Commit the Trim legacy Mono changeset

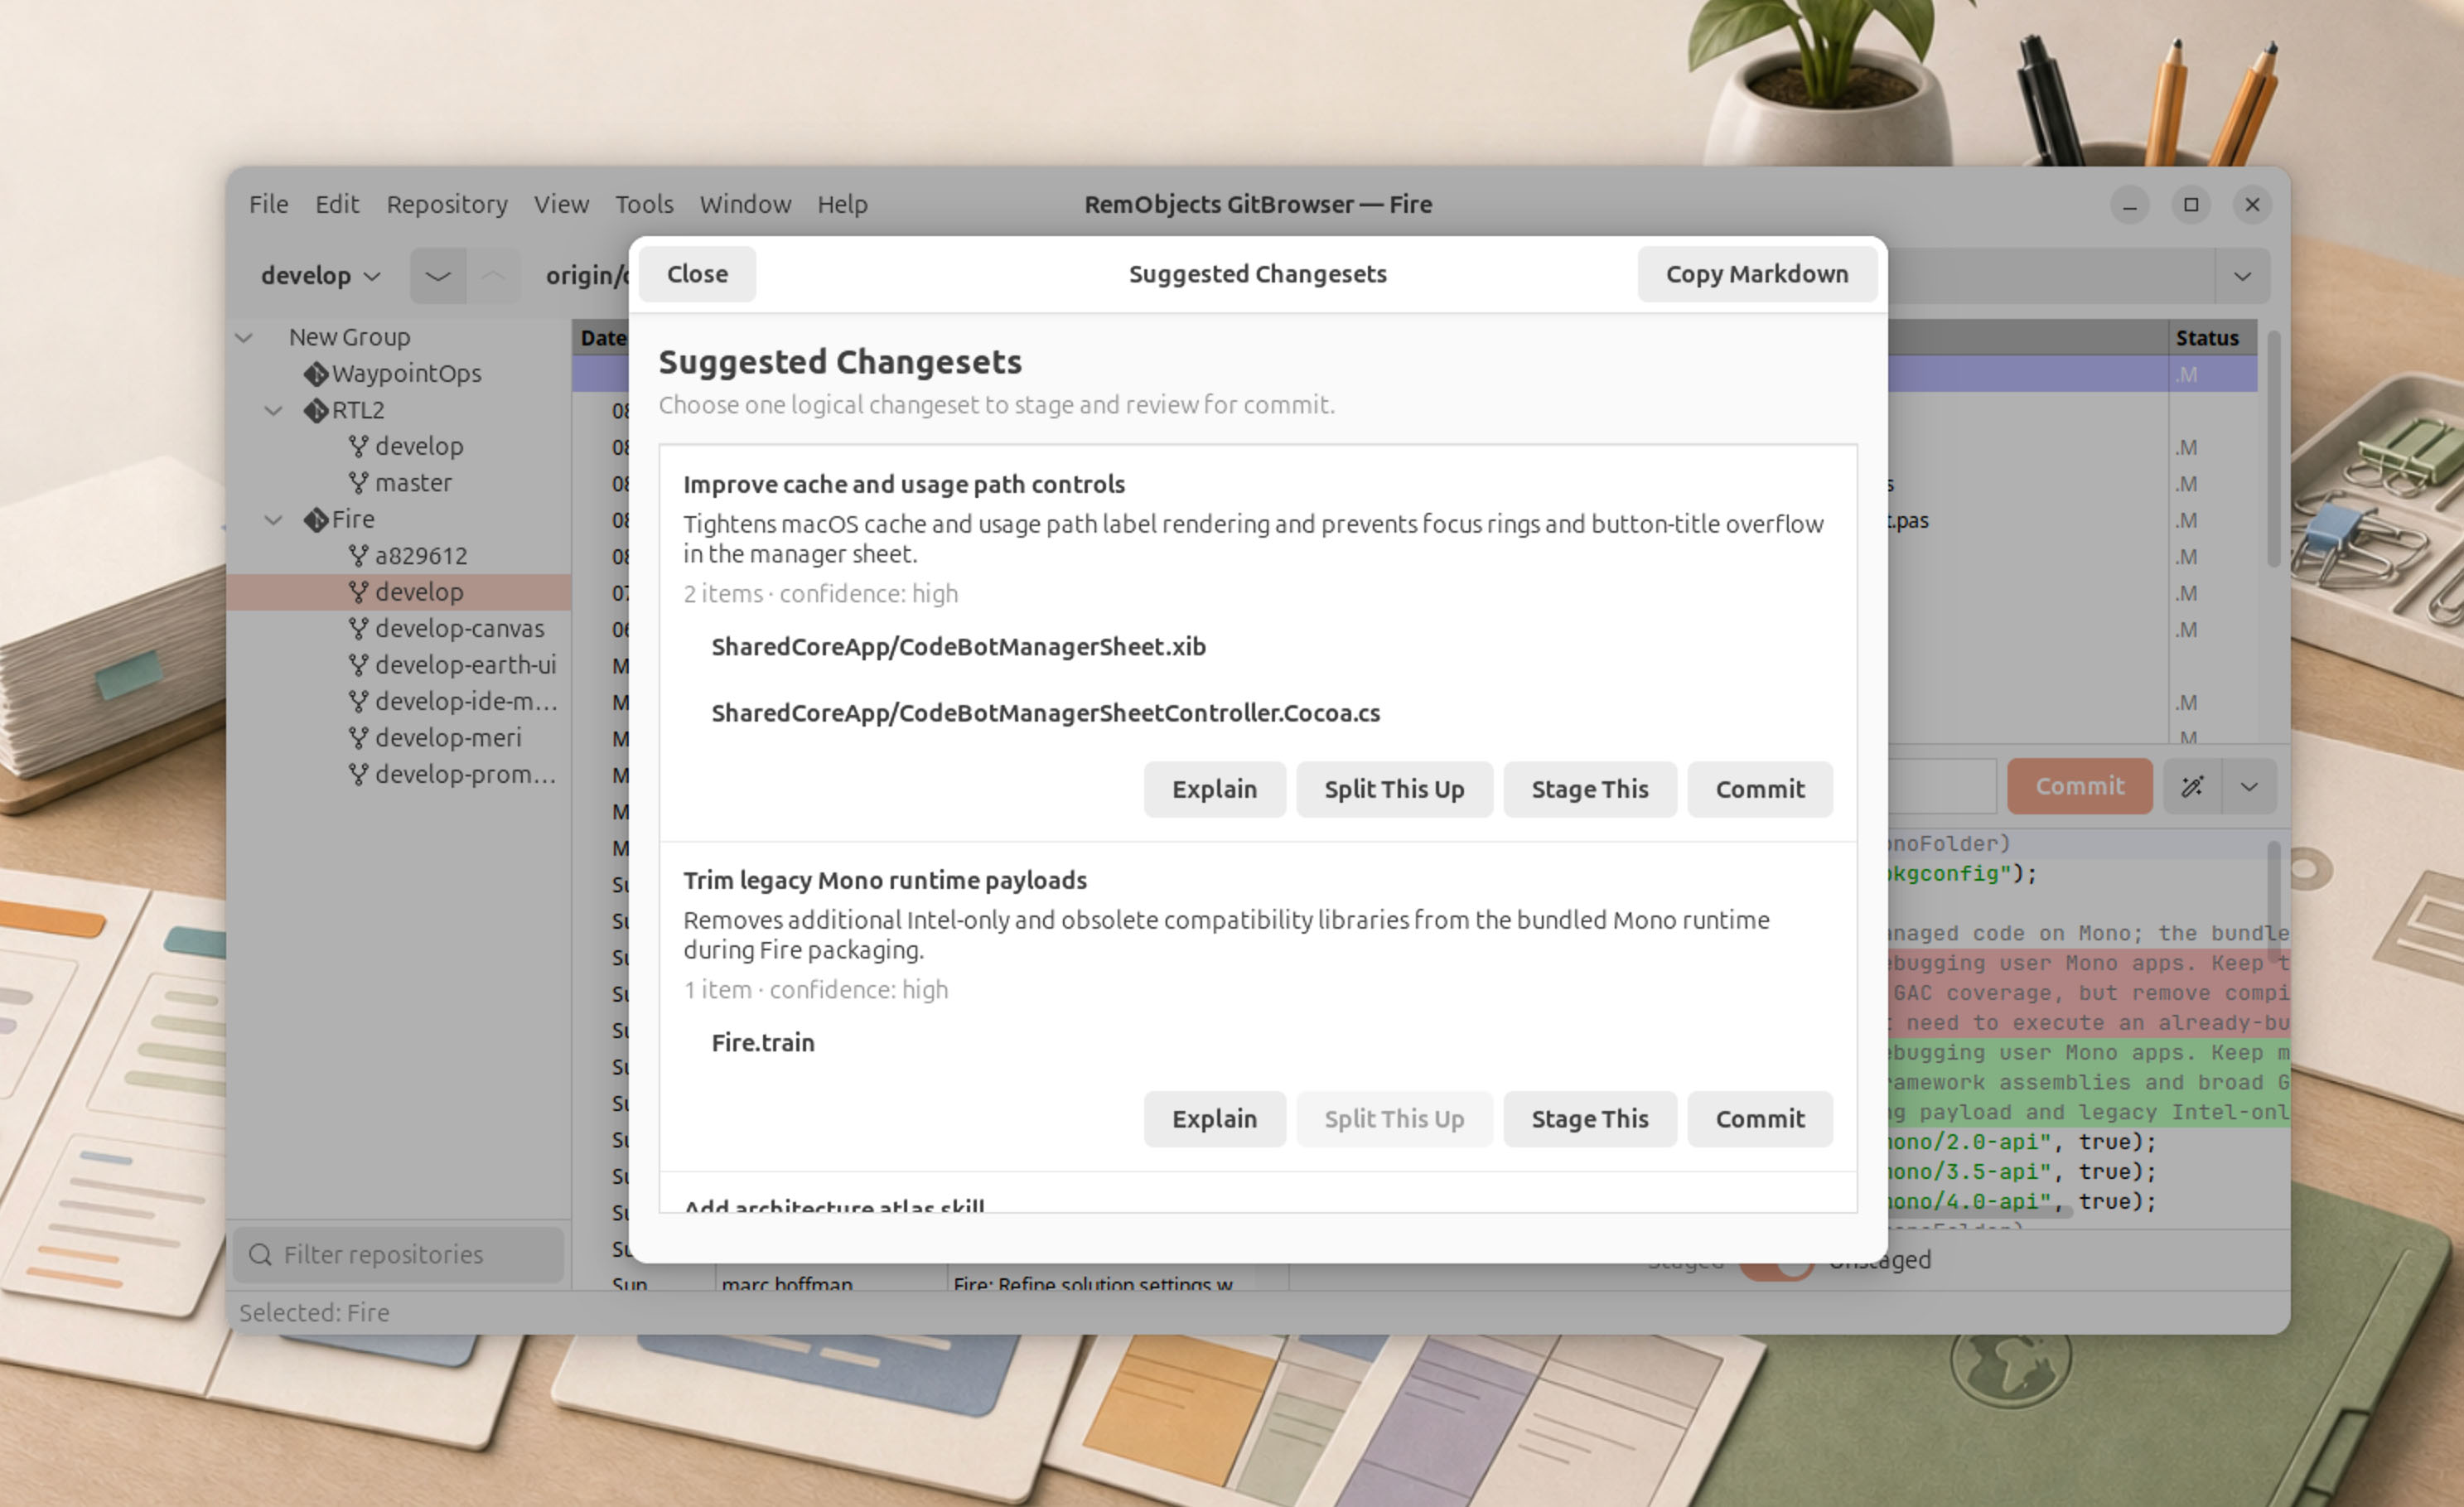click(x=1760, y=1120)
